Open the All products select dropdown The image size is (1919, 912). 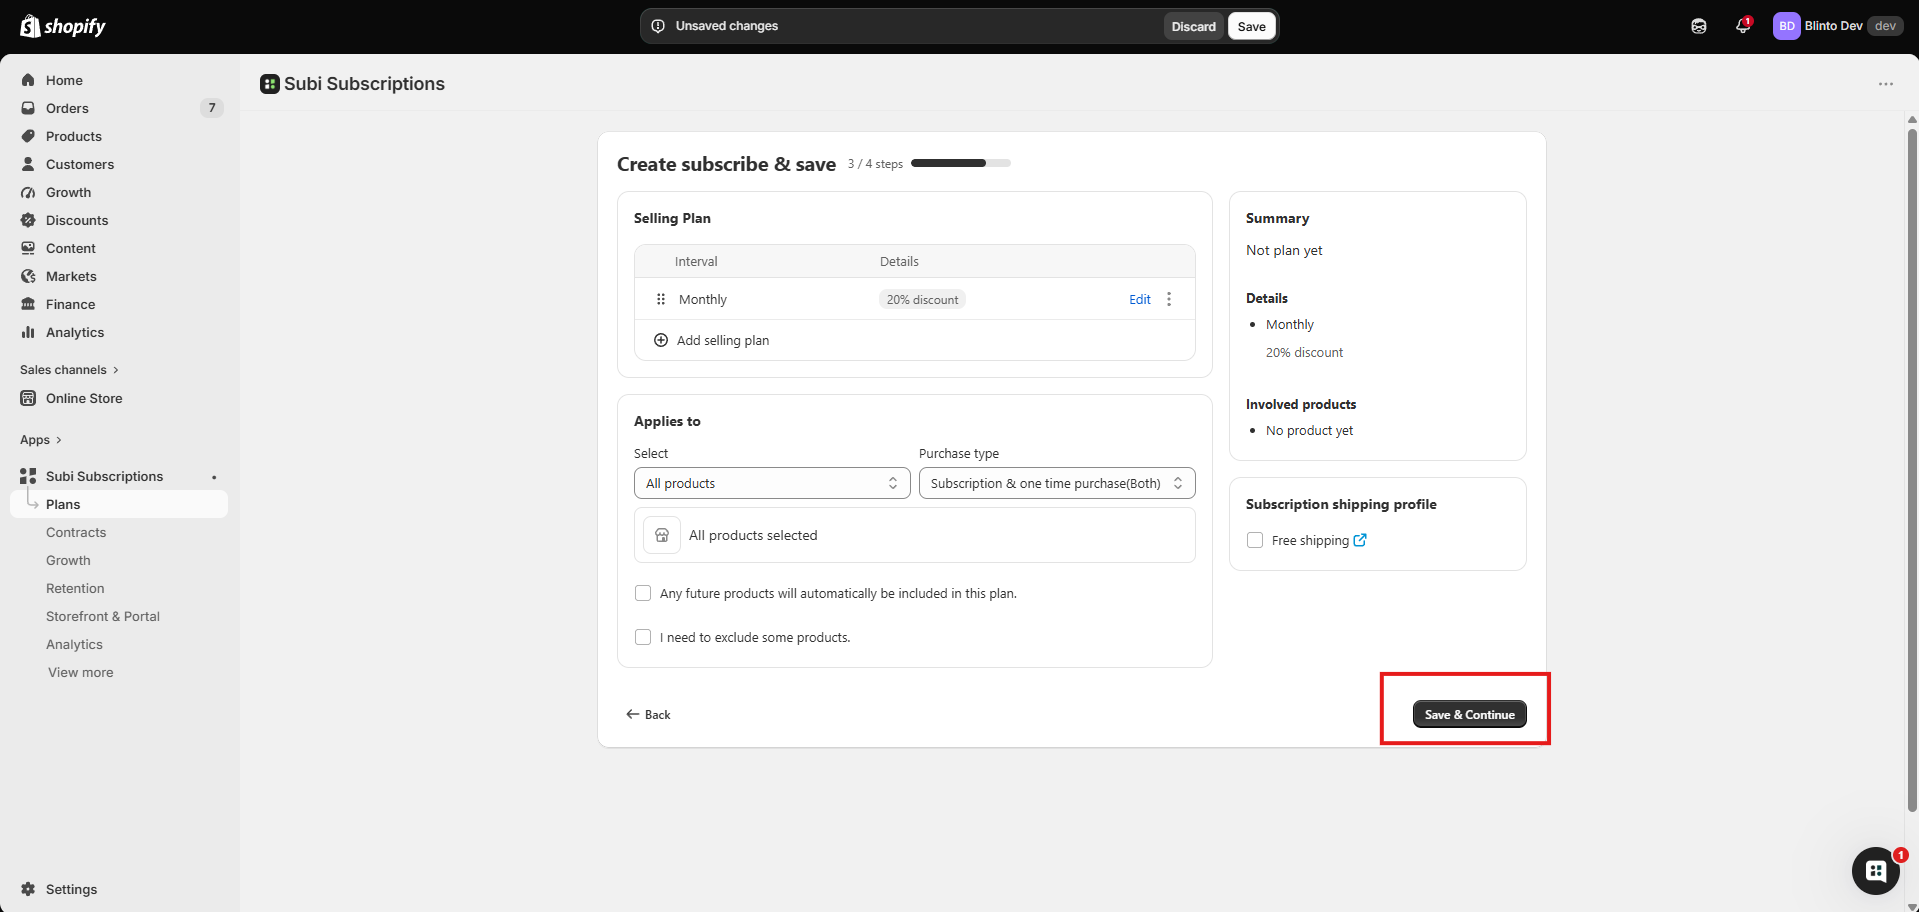pos(772,483)
